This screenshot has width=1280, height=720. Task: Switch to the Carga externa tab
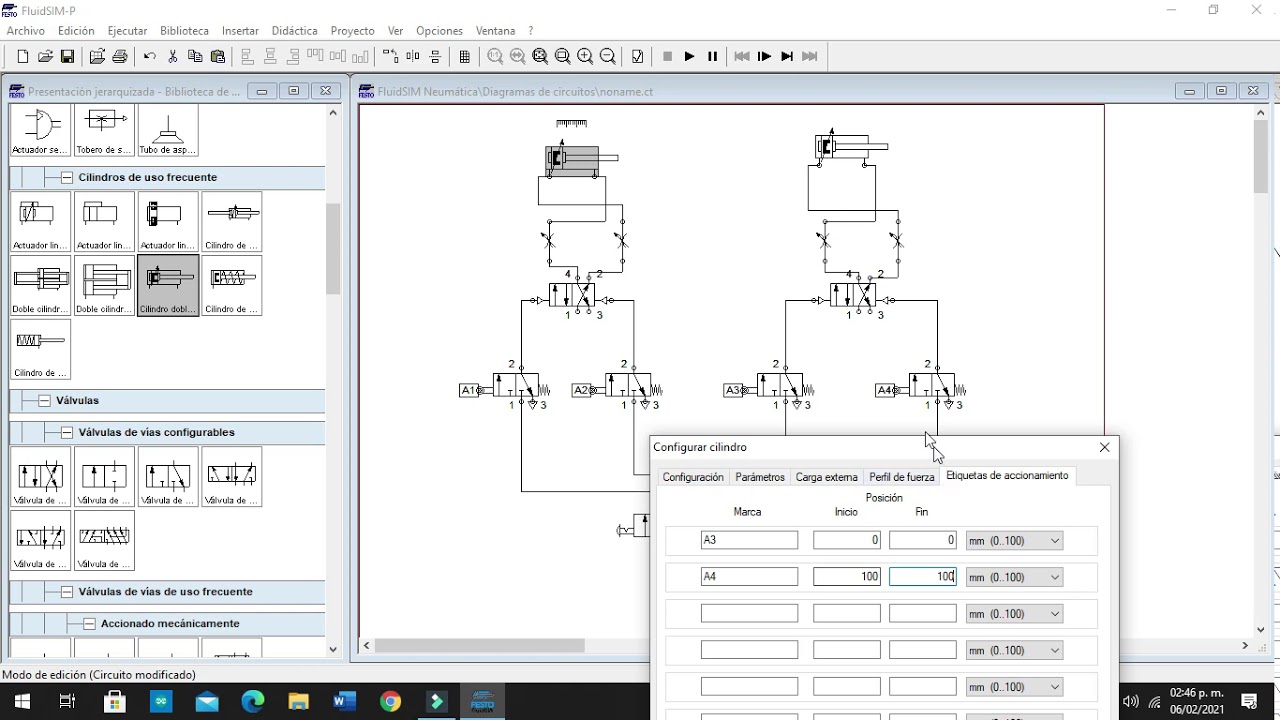[826, 477]
